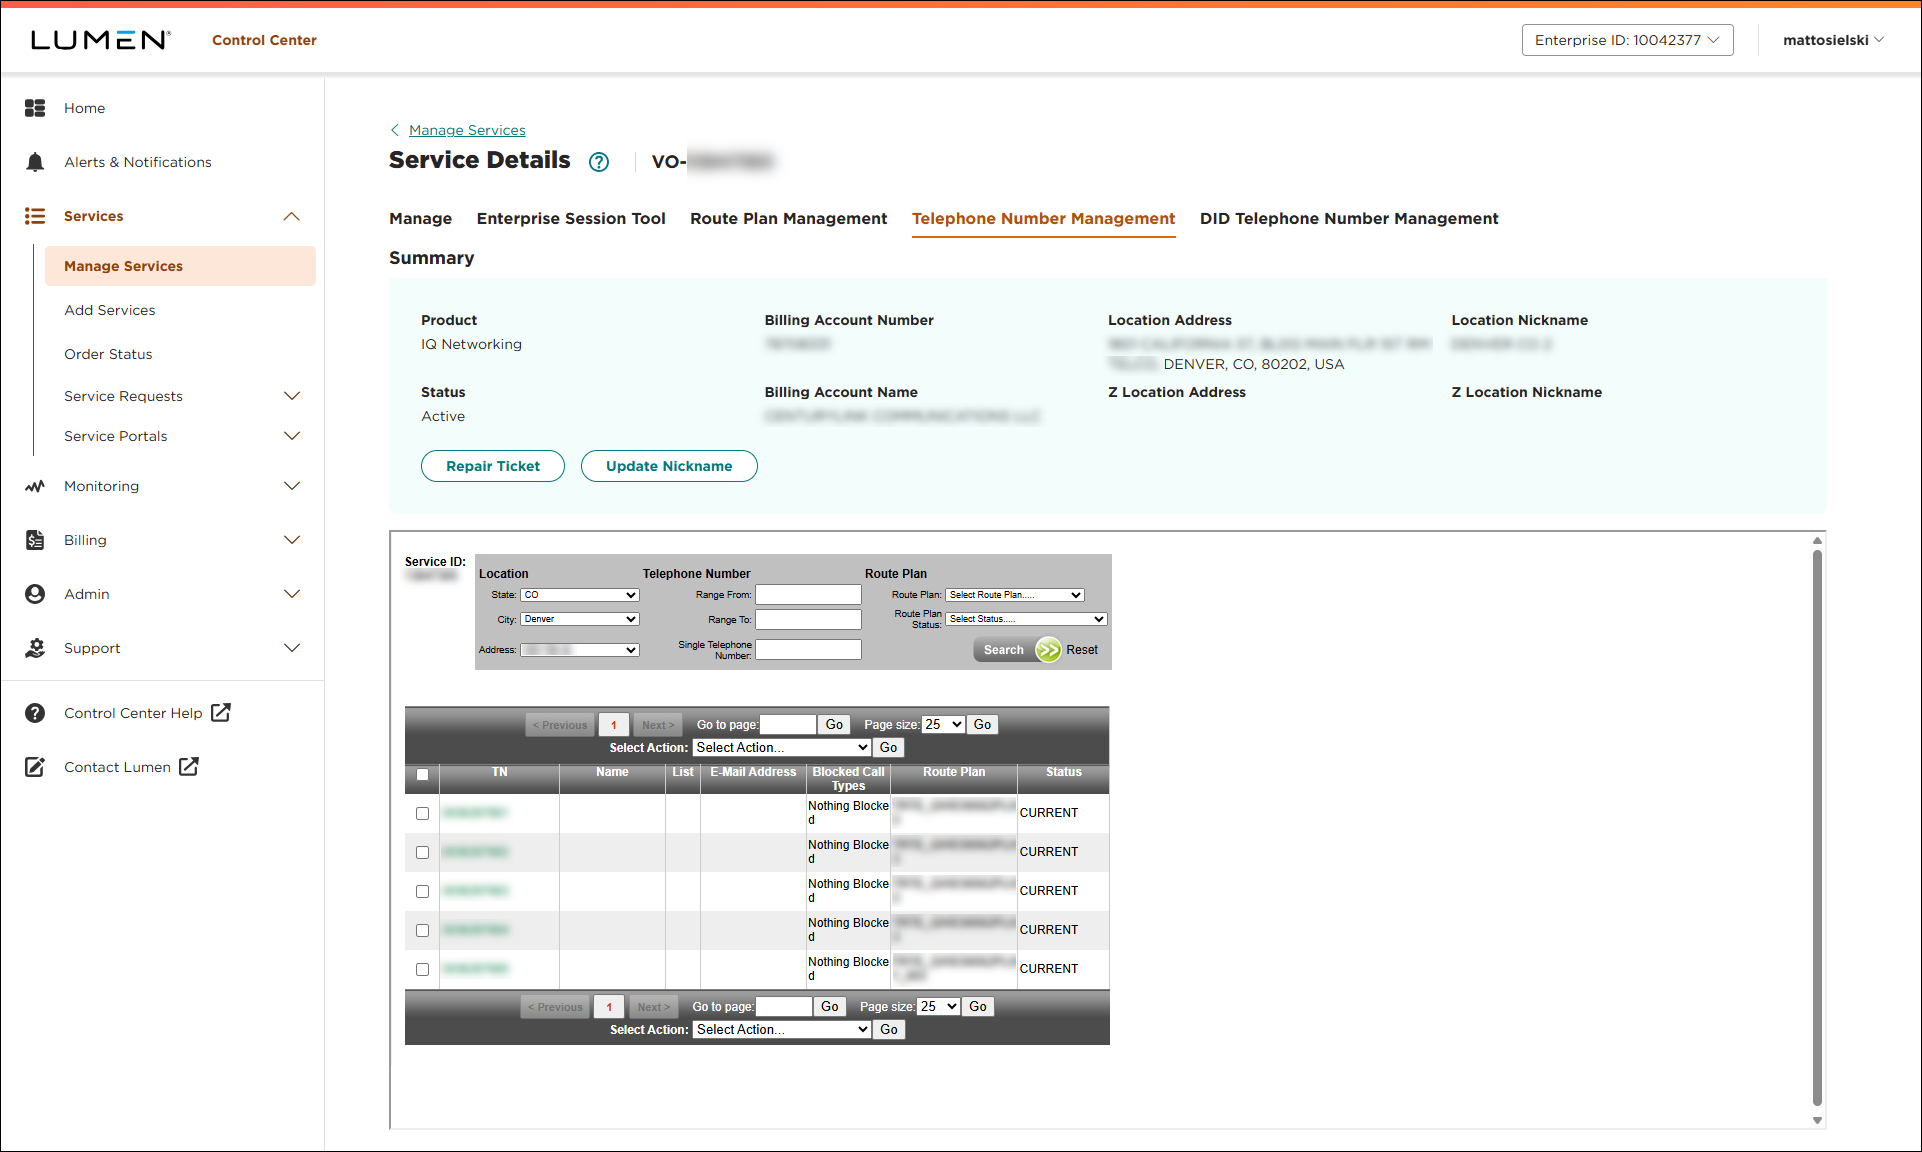Collapse the Services section chevron

coord(291,216)
